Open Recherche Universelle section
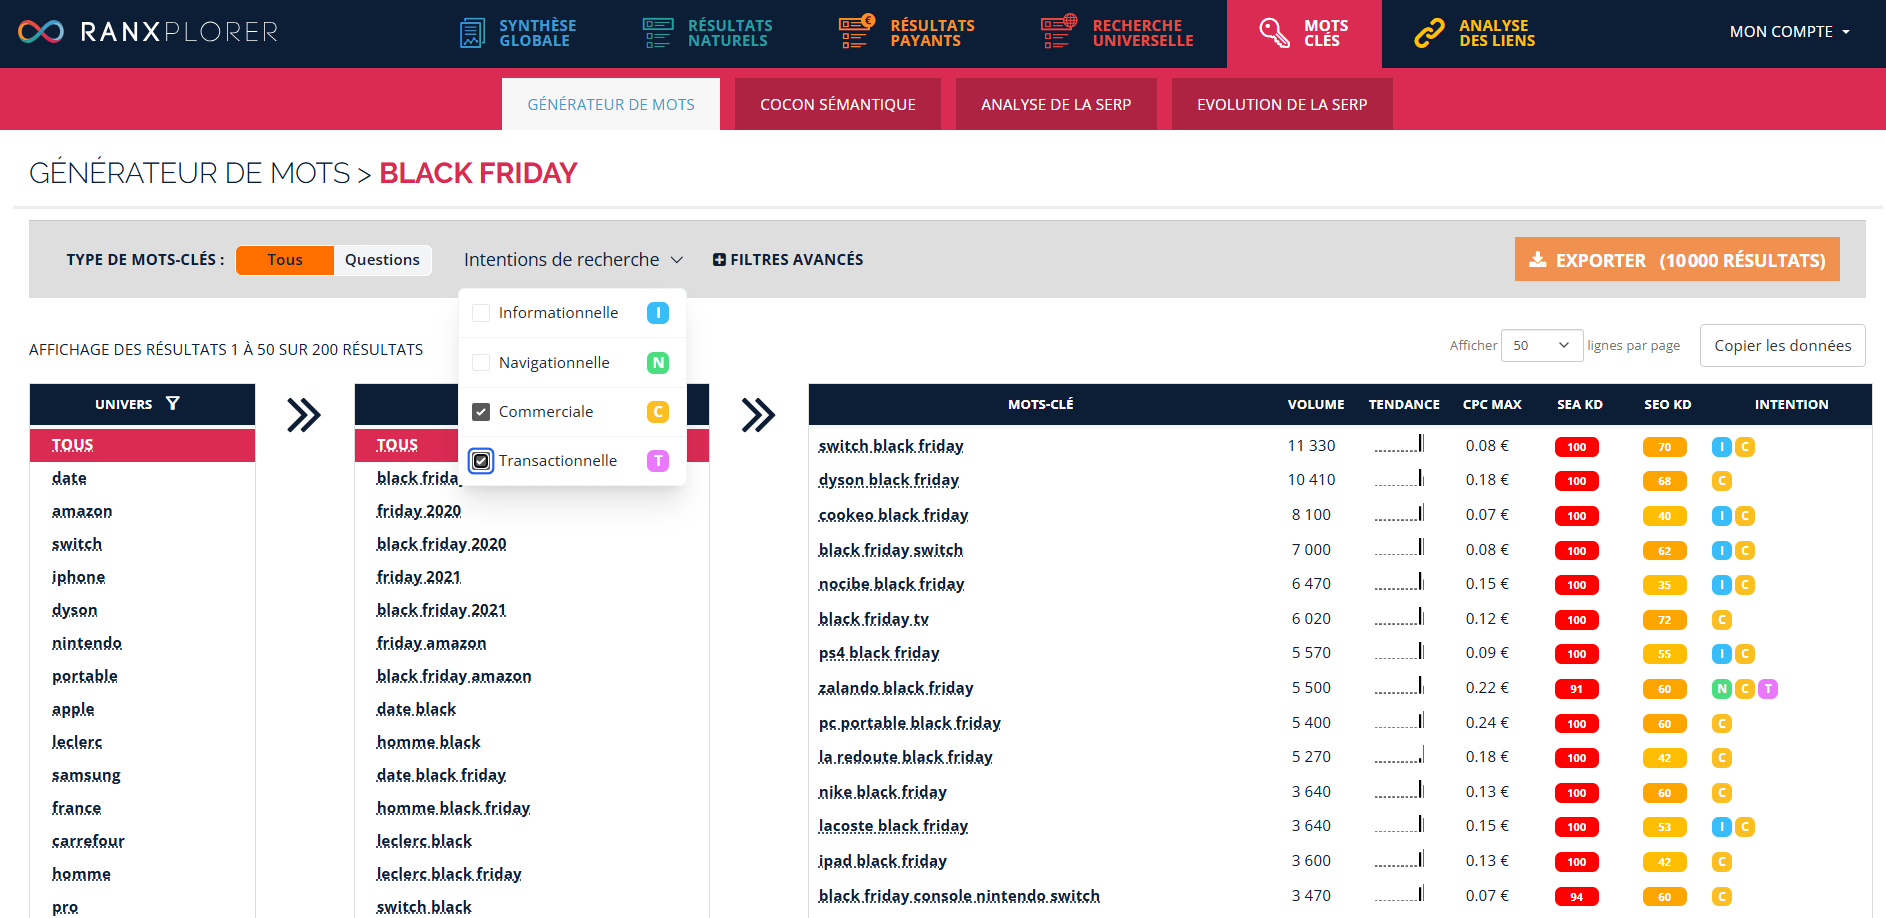 [1117, 33]
